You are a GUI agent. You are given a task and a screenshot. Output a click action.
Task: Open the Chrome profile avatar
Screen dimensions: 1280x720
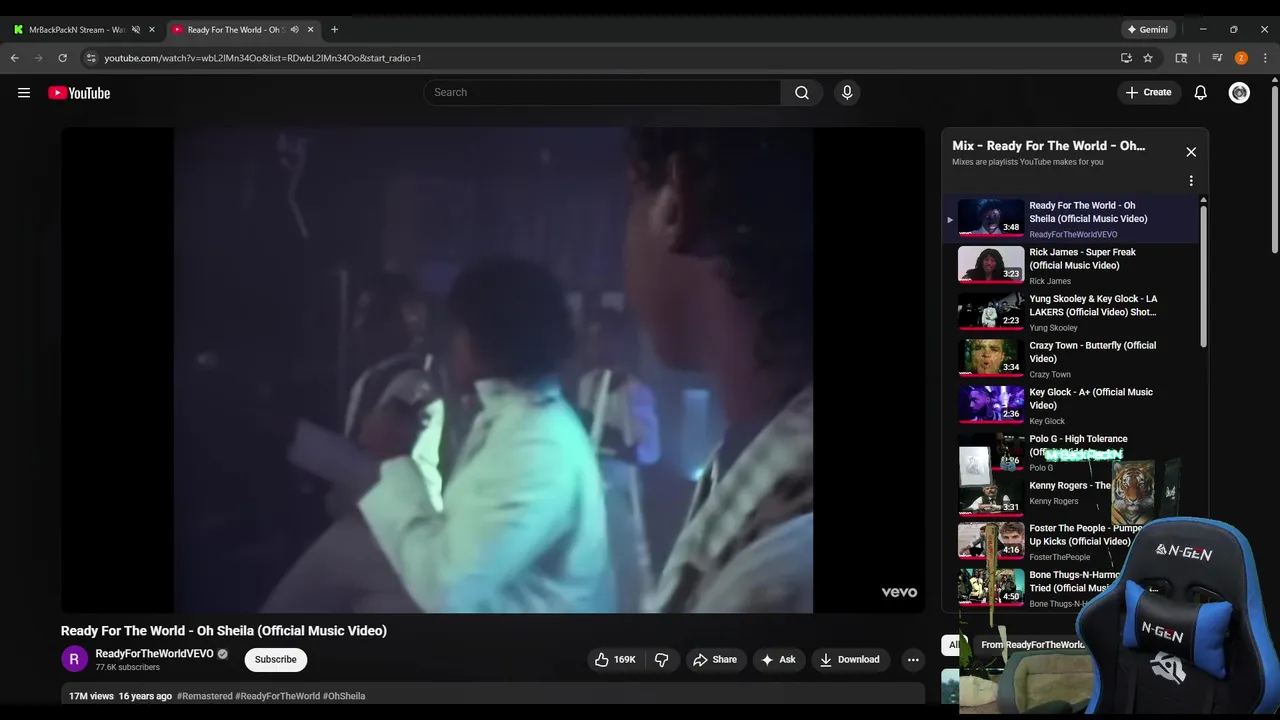click(x=1241, y=58)
